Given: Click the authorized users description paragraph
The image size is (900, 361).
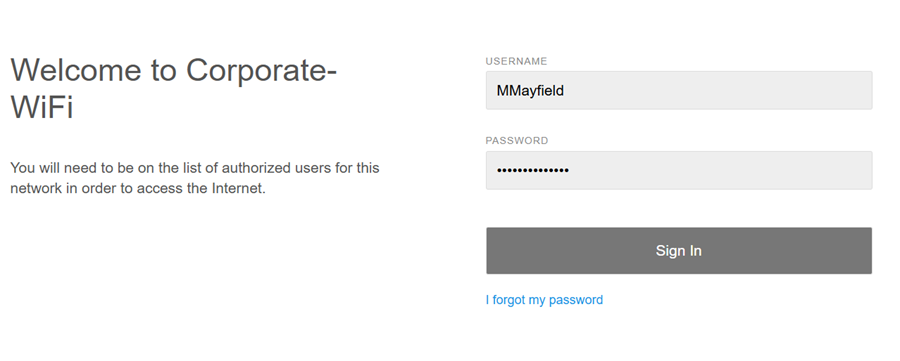Looking at the screenshot, I should click(195, 178).
